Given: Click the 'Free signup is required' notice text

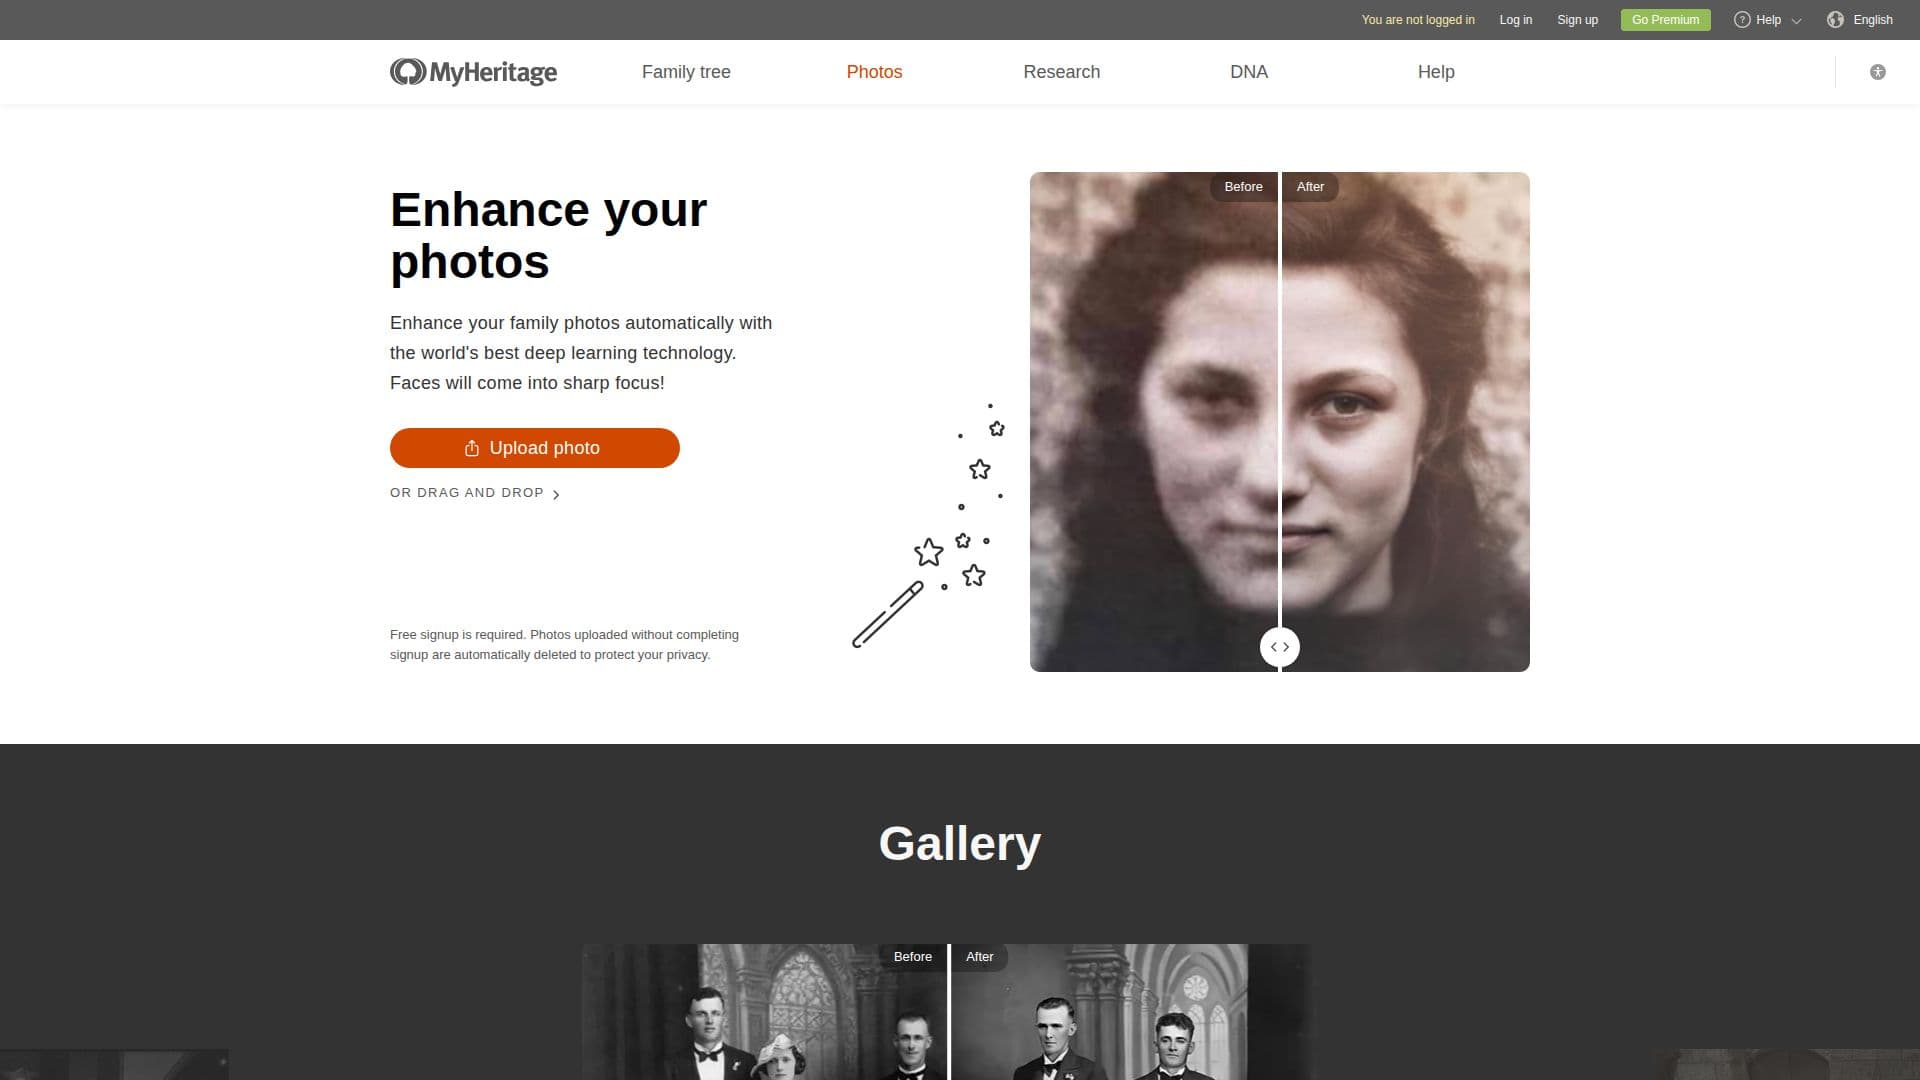Looking at the screenshot, I should tap(564, 645).
